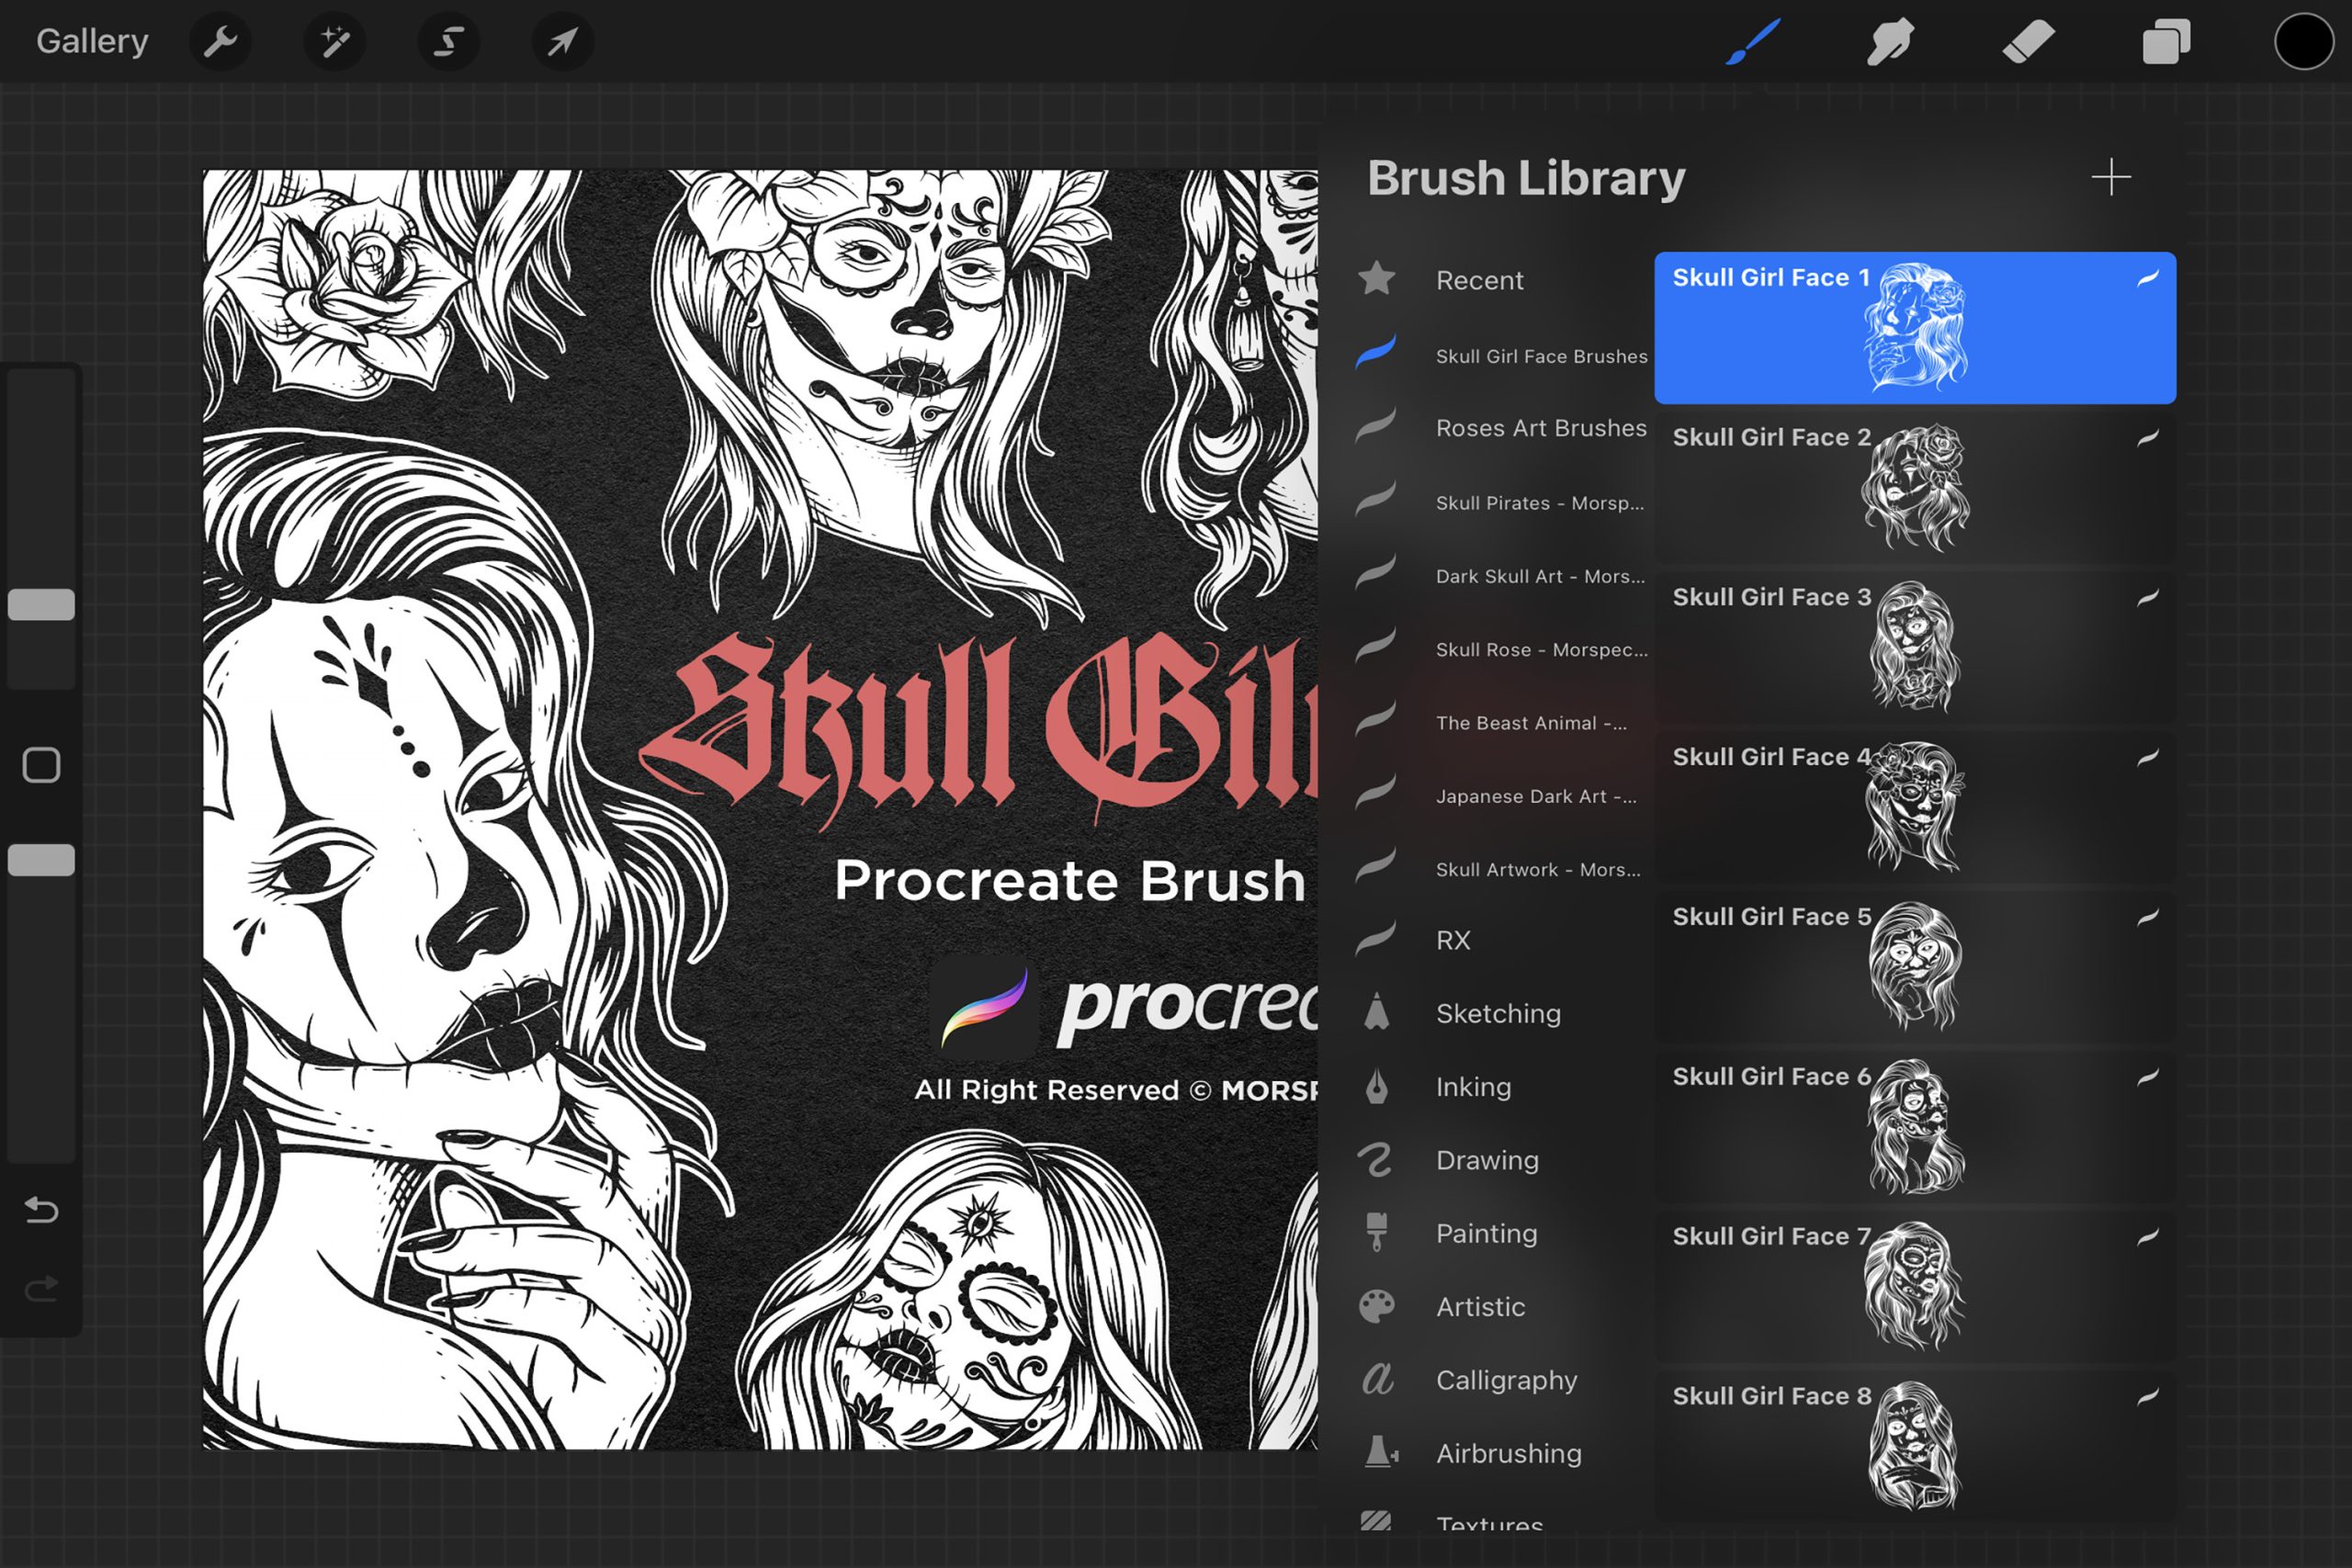Choose the Skull Girl Face 1 brush
This screenshot has height=1568, width=2352.
[1915, 328]
